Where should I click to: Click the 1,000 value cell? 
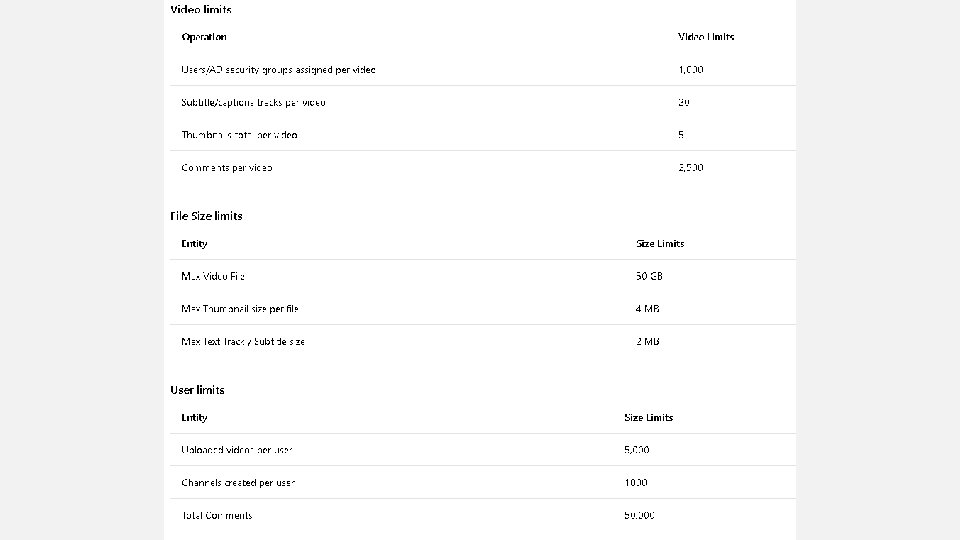pos(691,70)
